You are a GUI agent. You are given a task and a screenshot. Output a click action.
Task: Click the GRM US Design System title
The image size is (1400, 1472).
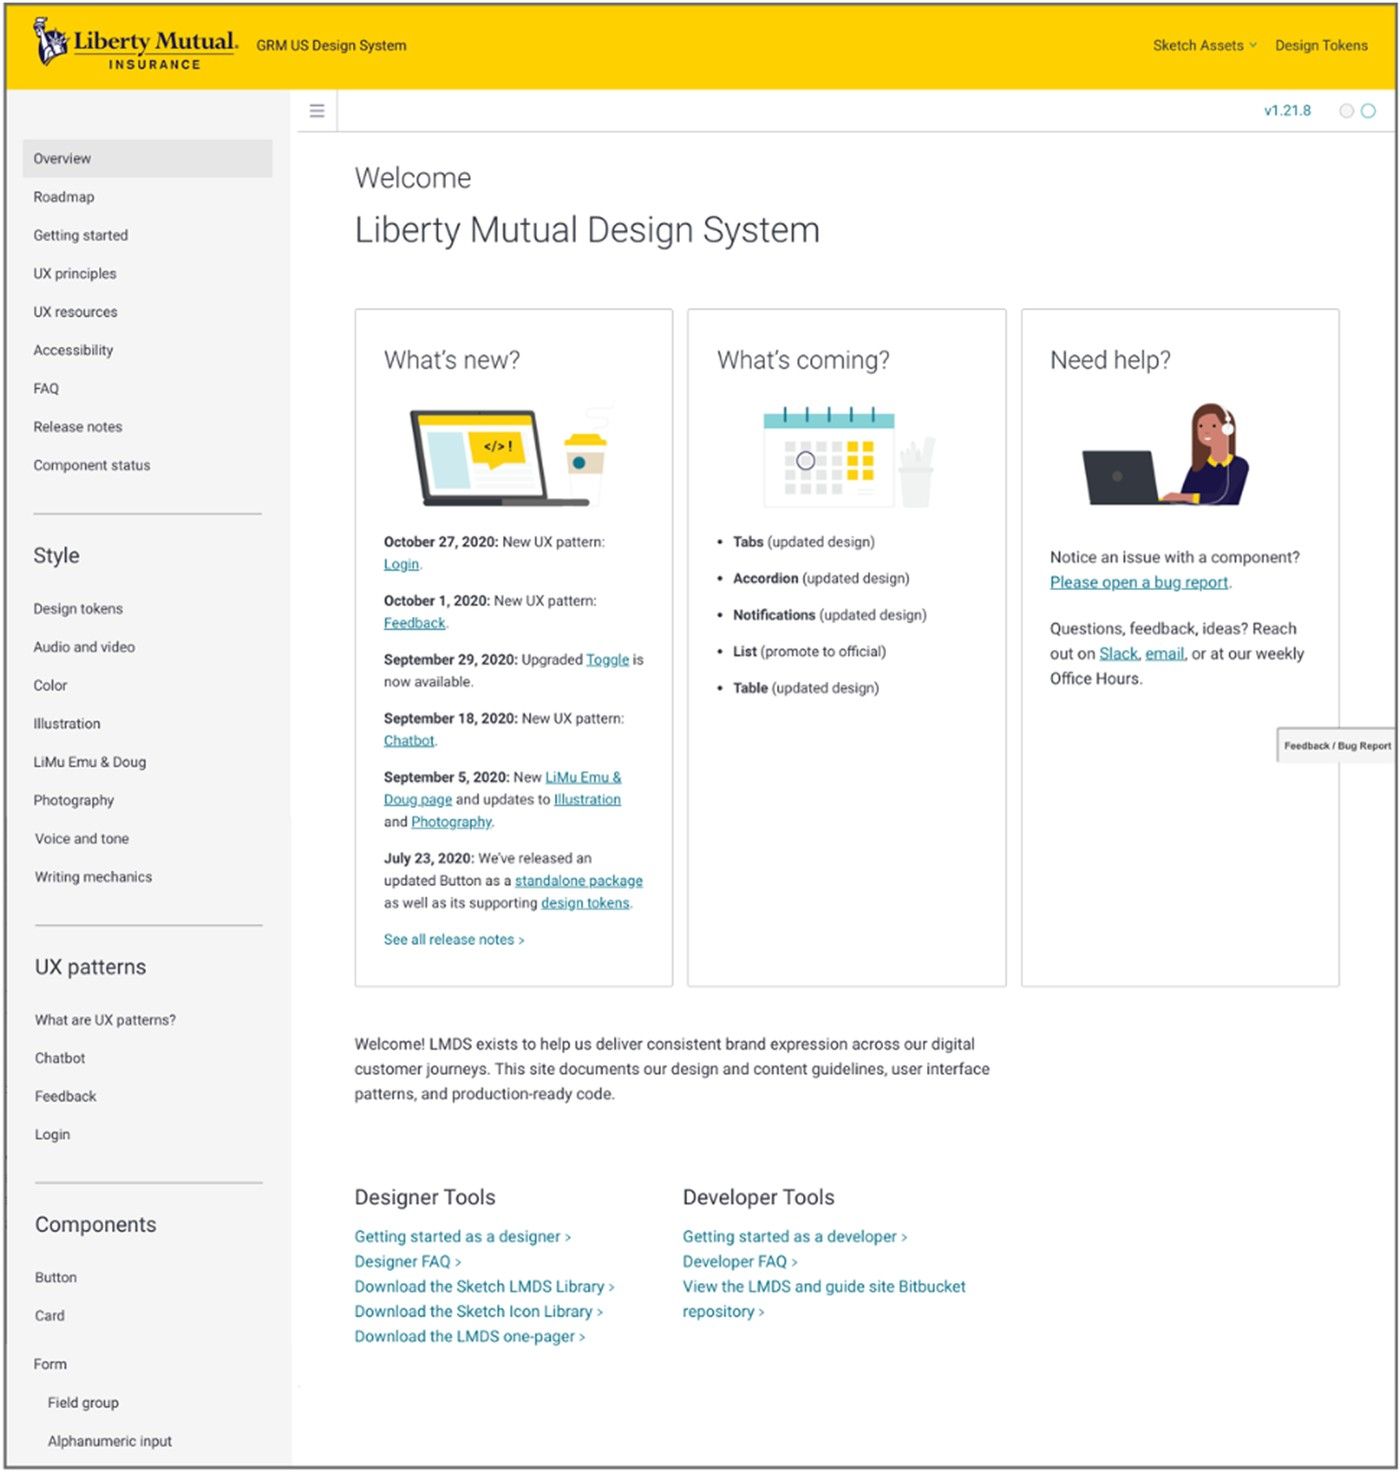(331, 45)
